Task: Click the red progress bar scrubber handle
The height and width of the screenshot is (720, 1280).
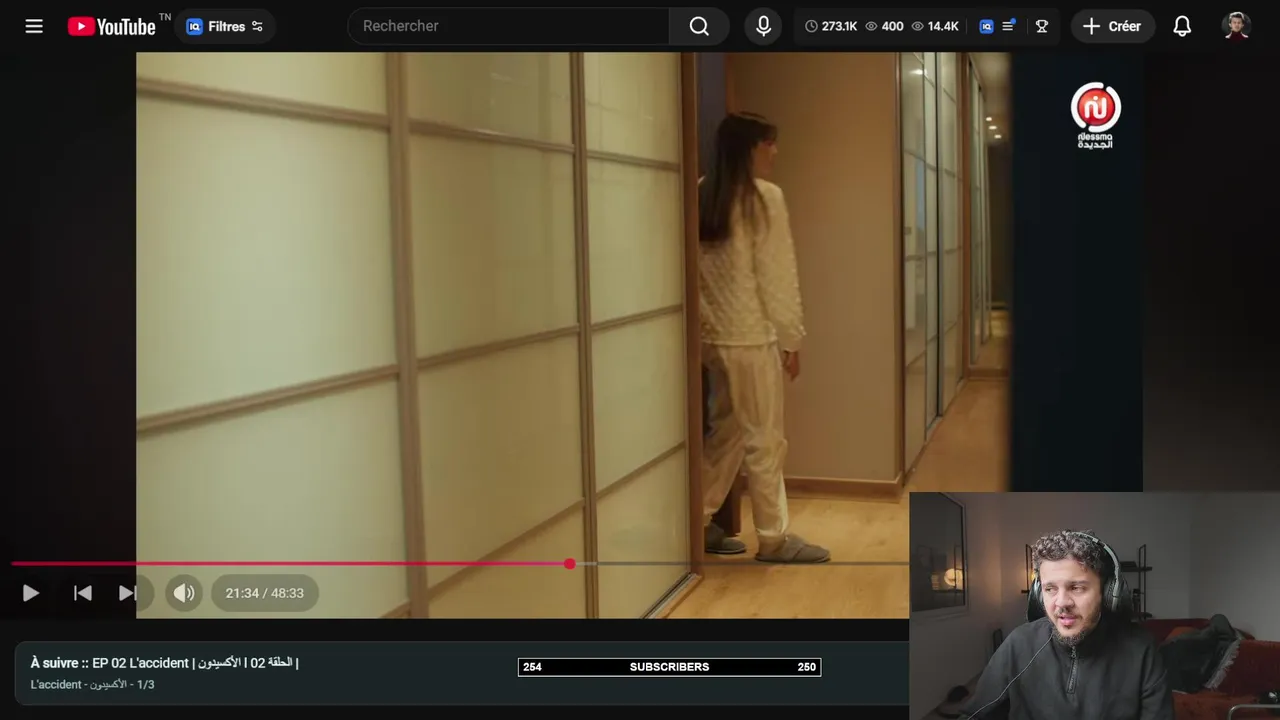Action: [570, 564]
